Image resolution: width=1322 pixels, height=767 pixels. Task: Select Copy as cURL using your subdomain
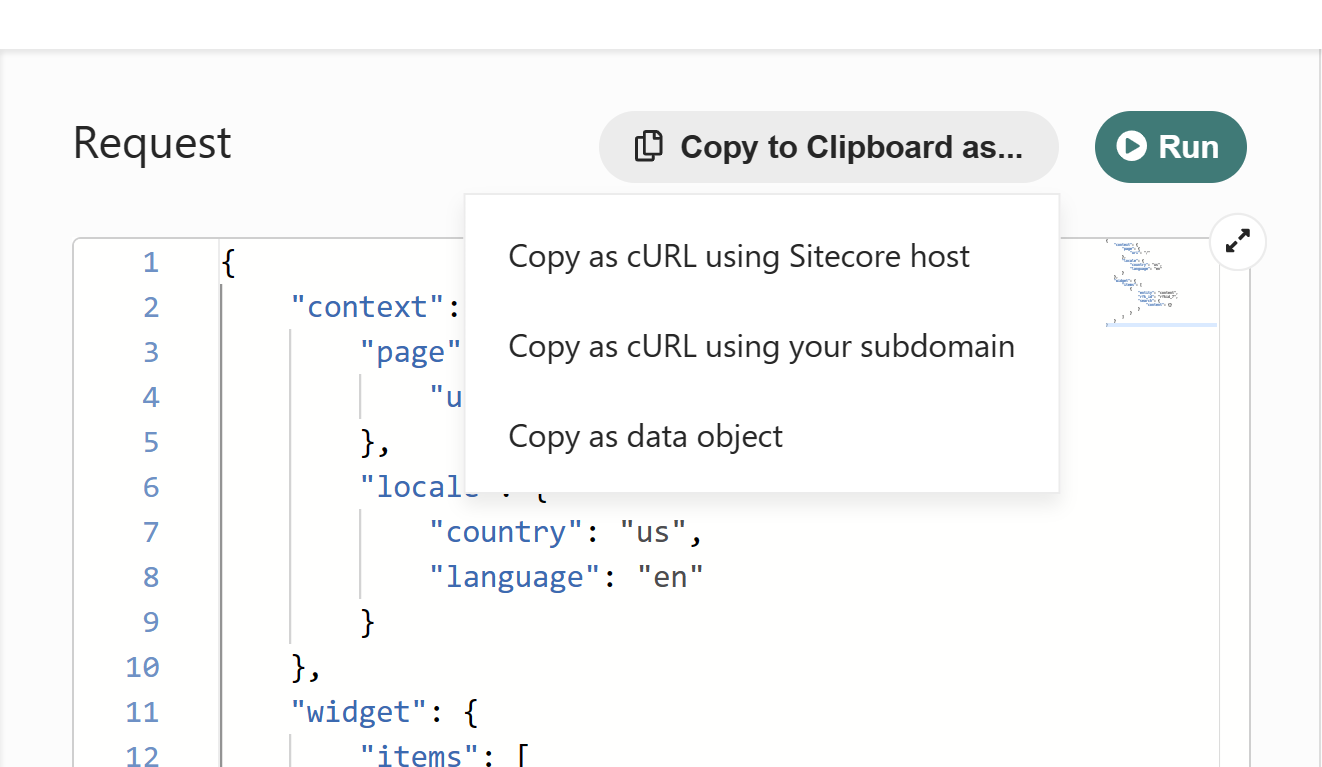761,346
